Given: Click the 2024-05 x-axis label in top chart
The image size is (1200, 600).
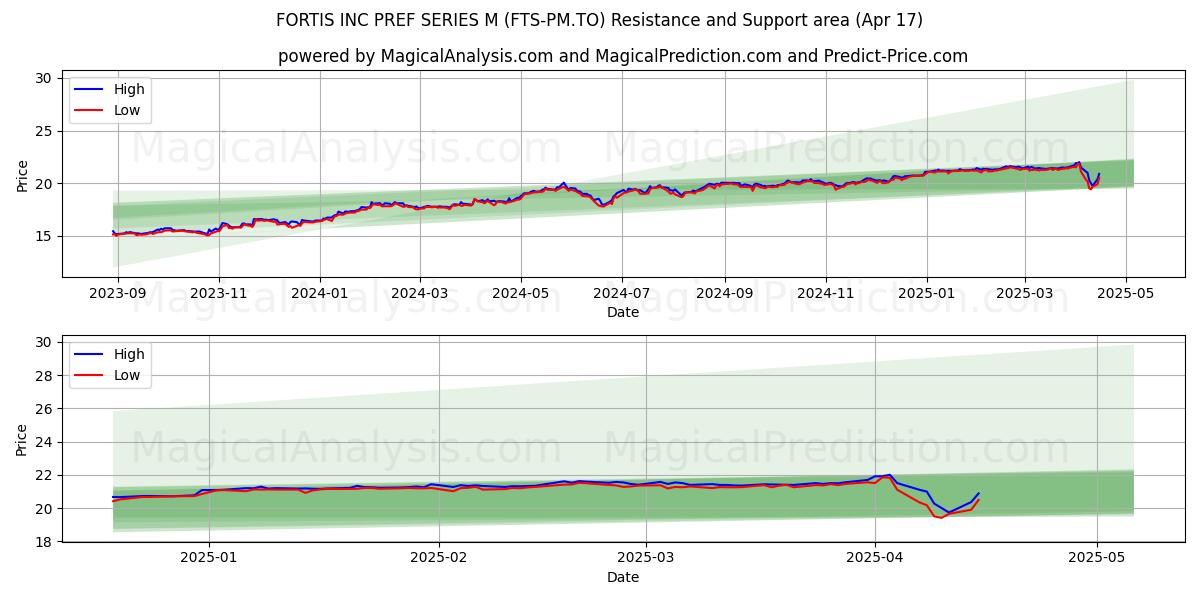Looking at the screenshot, I should tap(520, 294).
